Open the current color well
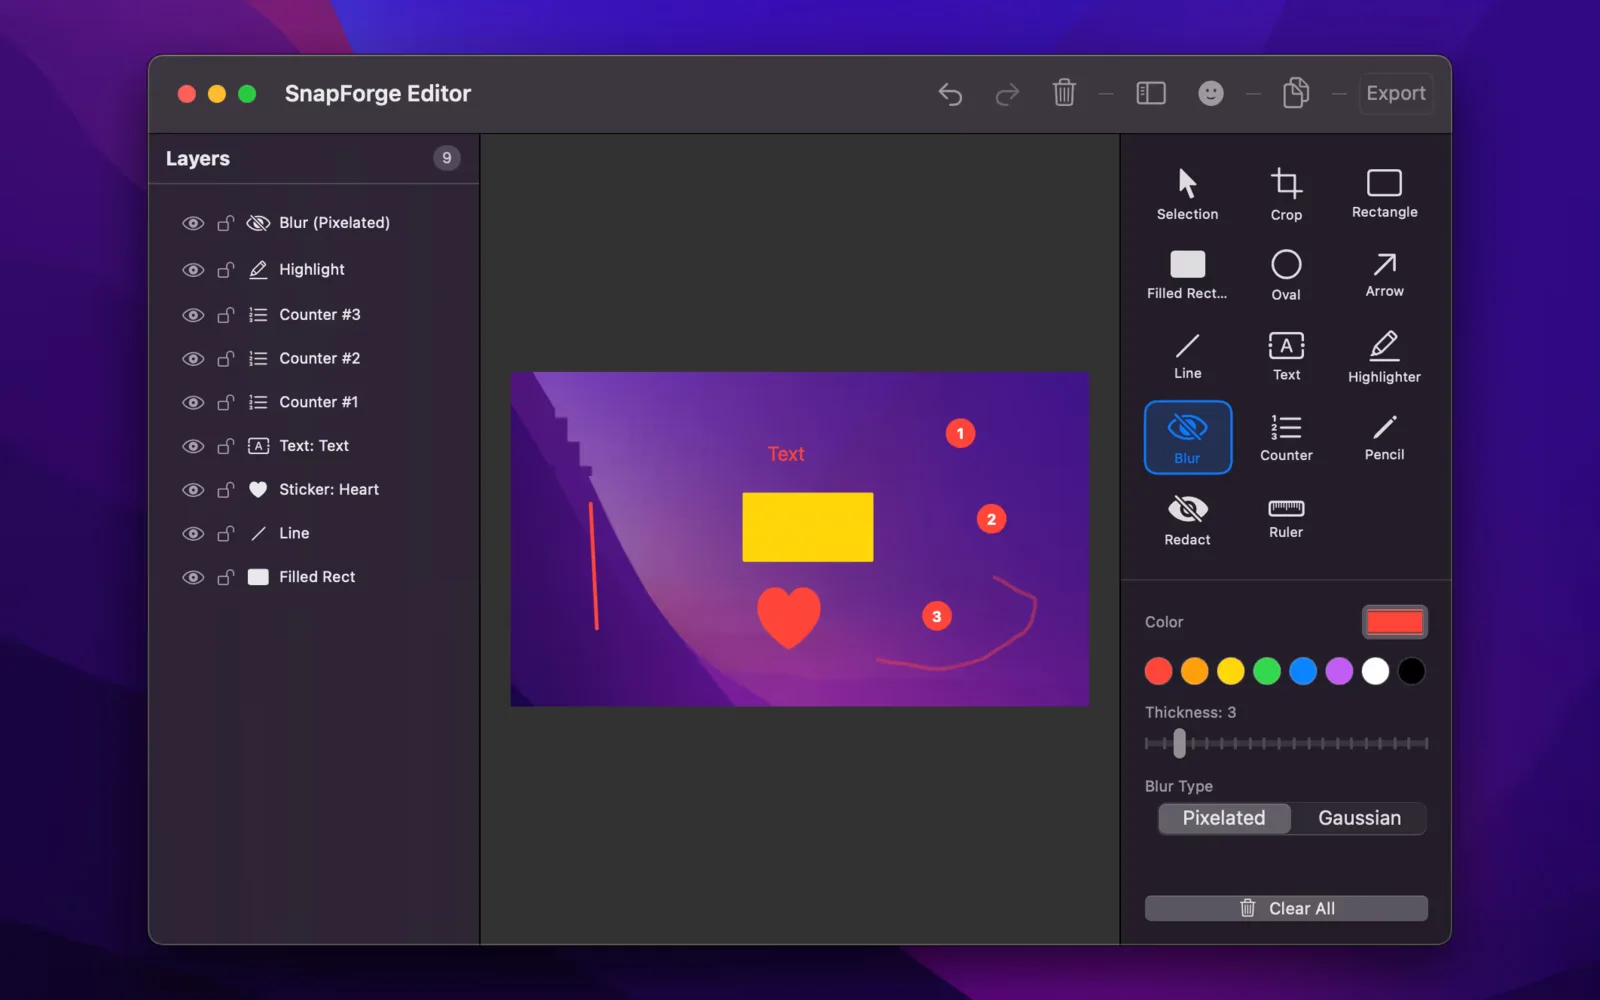The height and width of the screenshot is (1000, 1600). 1394,622
